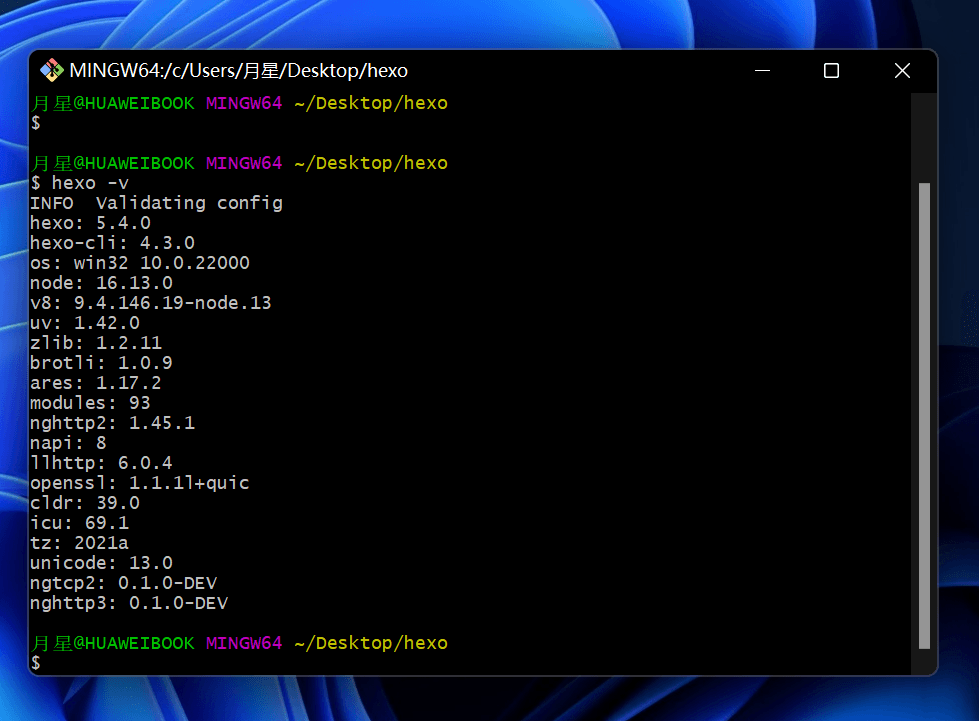Click the 'llhttp: 6.0.4' line
Viewport: 979px width, 721px height.
pos(101,463)
